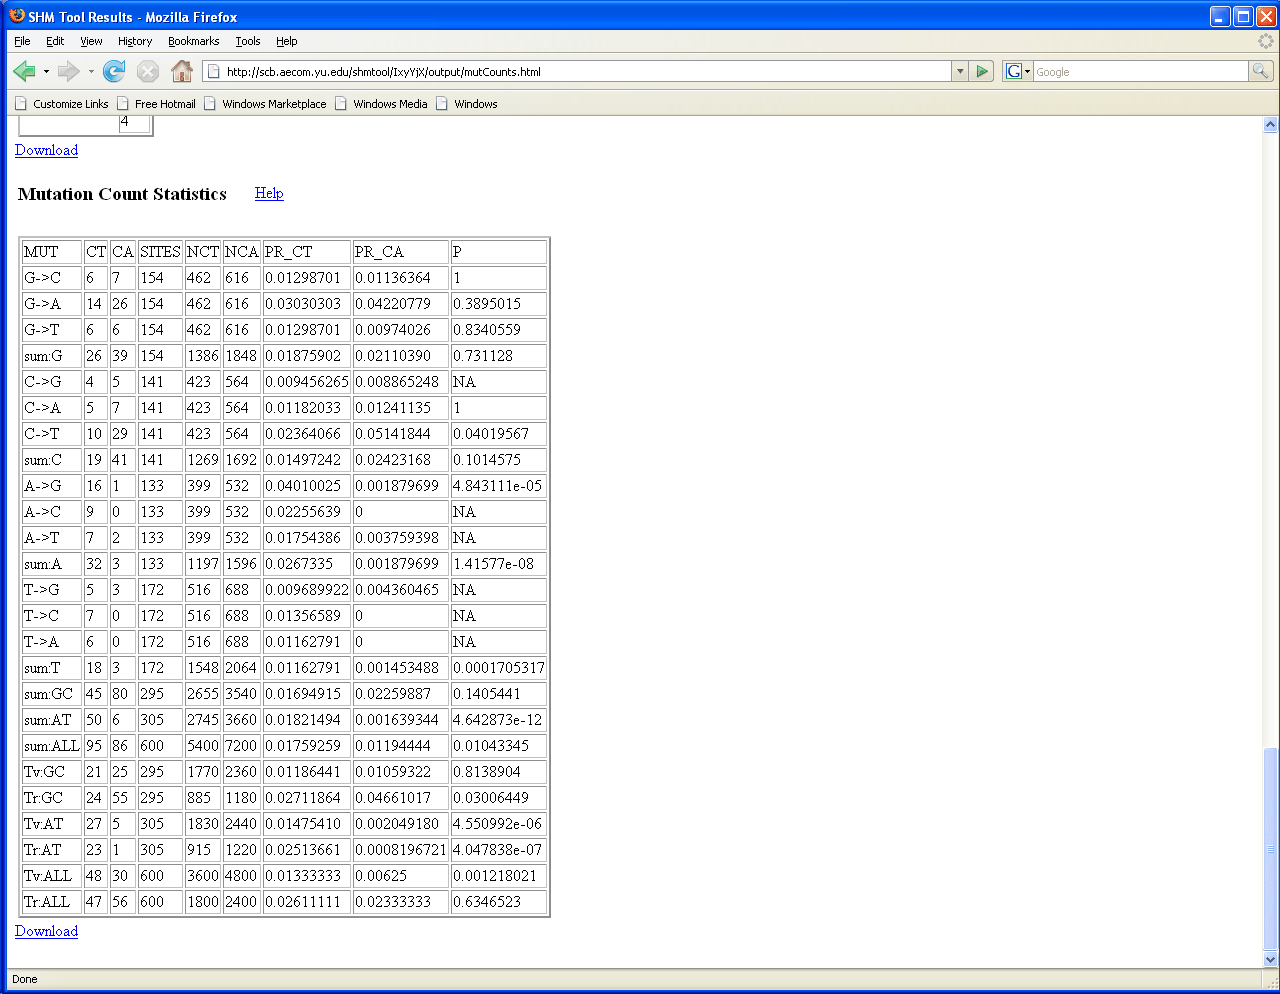The width and height of the screenshot is (1280, 994).
Task: Click the Windows Marketplace bookmark
Action: pyautogui.click(x=273, y=104)
